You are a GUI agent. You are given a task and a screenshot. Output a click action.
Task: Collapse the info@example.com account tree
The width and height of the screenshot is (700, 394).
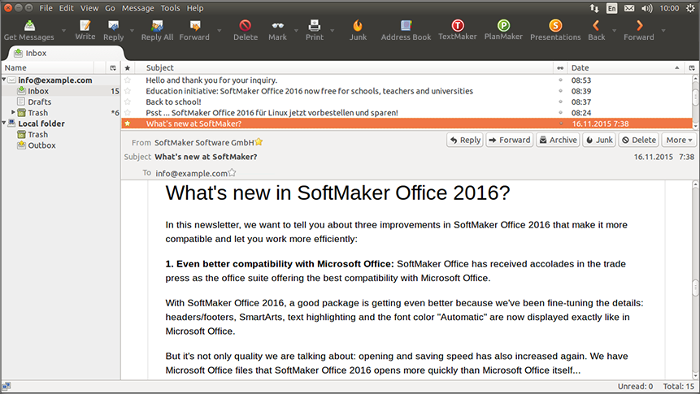click(x=4, y=79)
